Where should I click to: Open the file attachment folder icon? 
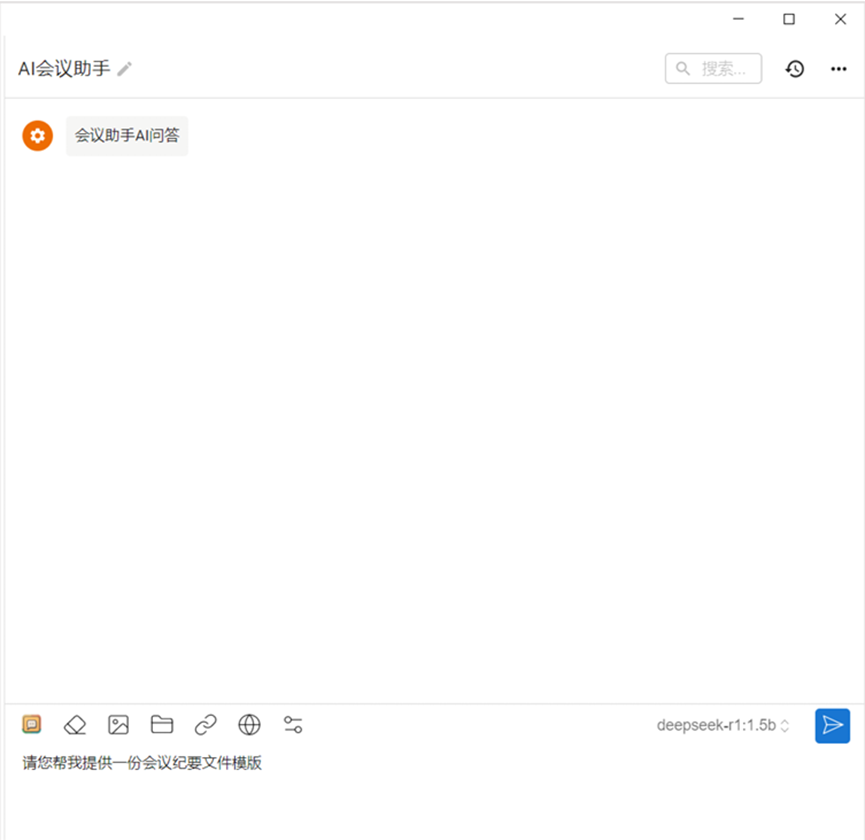click(162, 724)
